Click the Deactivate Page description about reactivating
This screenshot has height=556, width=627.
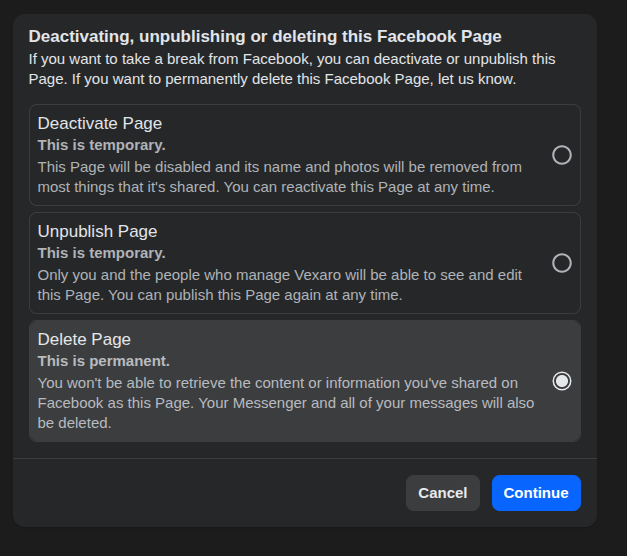[x=280, y=177]
